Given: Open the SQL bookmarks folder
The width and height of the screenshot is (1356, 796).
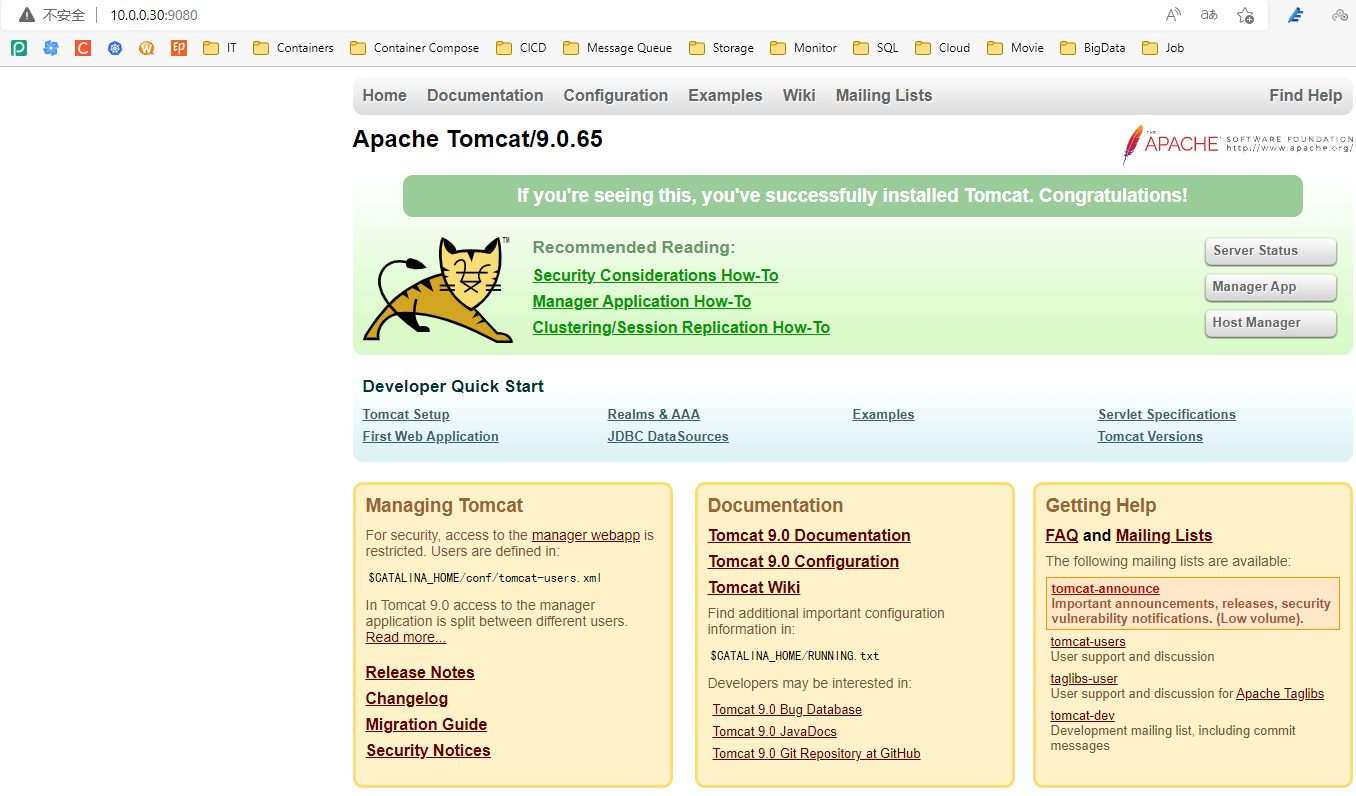Looking at the screenshot, I should (x=876, y=47).
